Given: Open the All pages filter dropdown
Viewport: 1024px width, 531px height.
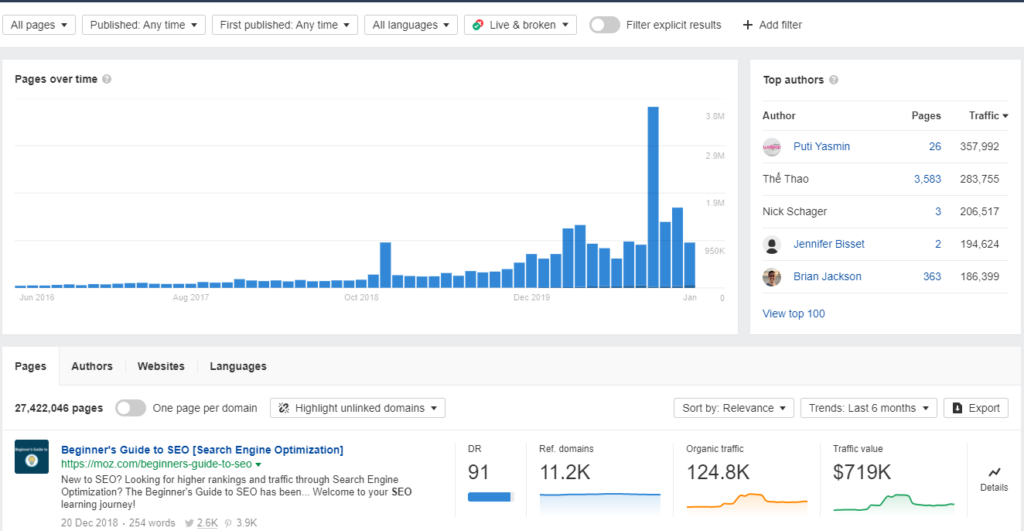Looking at the screenshot, I should 39,25.
